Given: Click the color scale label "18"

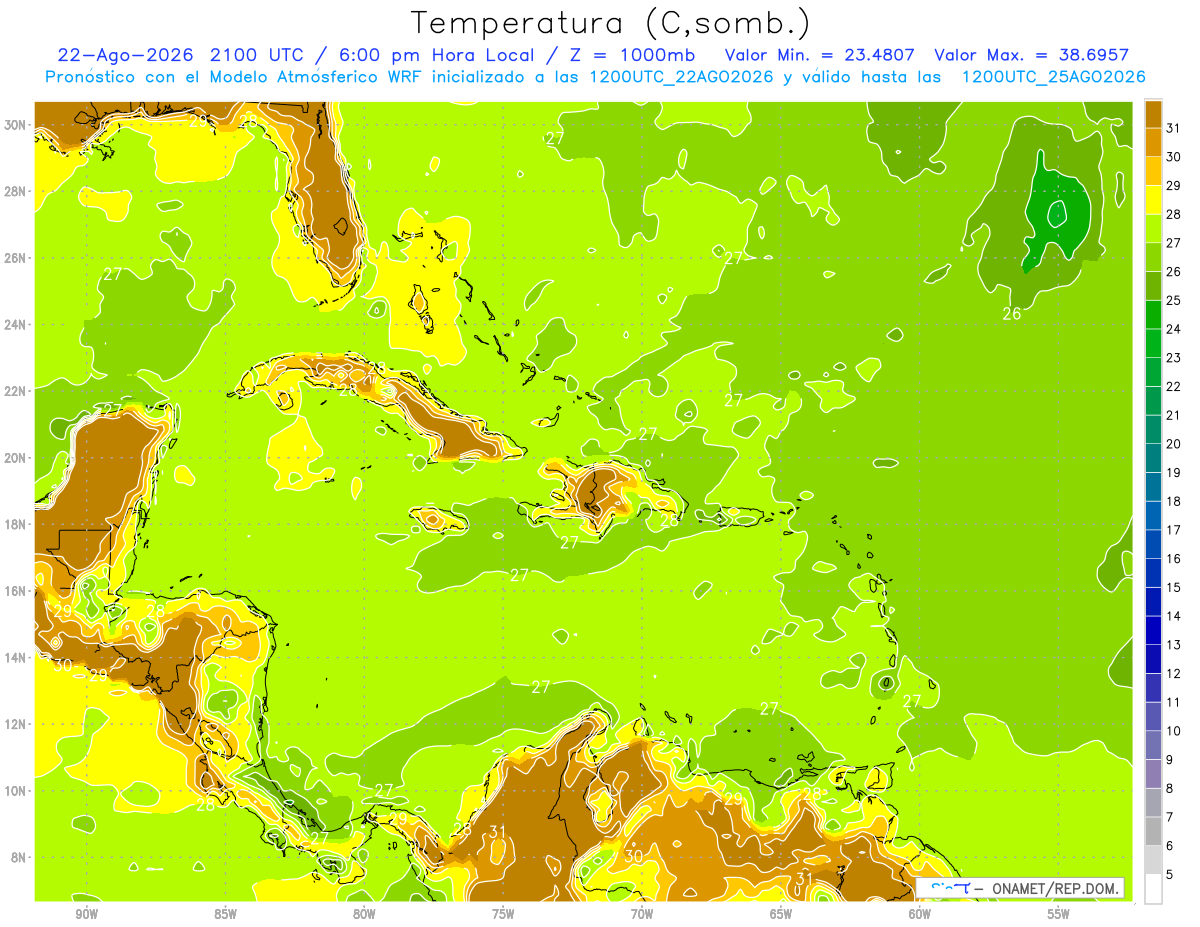Looking at the screenshot, I should click(1174, 501).
